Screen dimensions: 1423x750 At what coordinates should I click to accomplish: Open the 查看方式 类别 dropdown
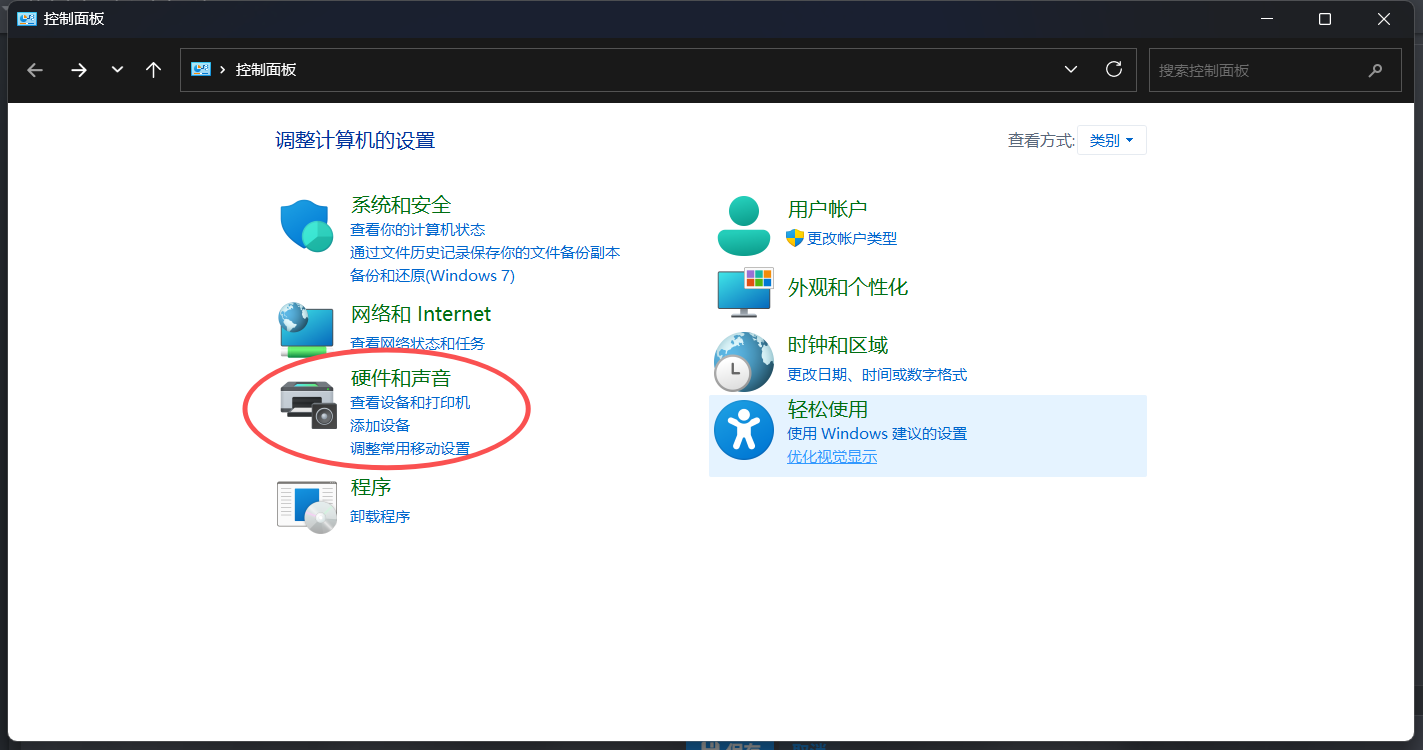click(1111, 141)
